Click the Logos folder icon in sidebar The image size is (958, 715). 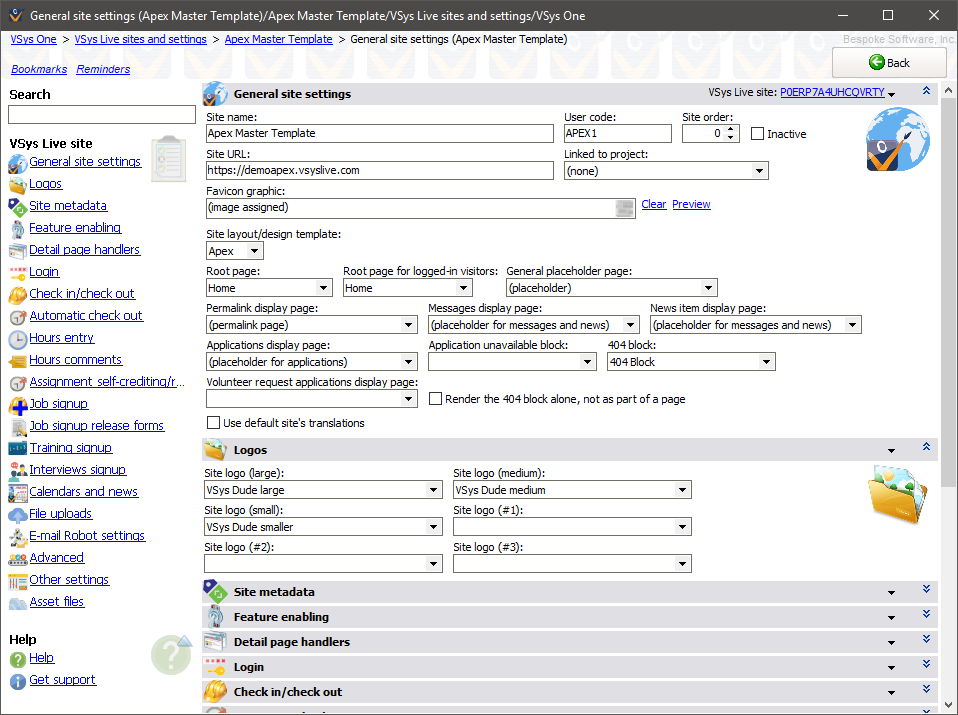point(17,184)
